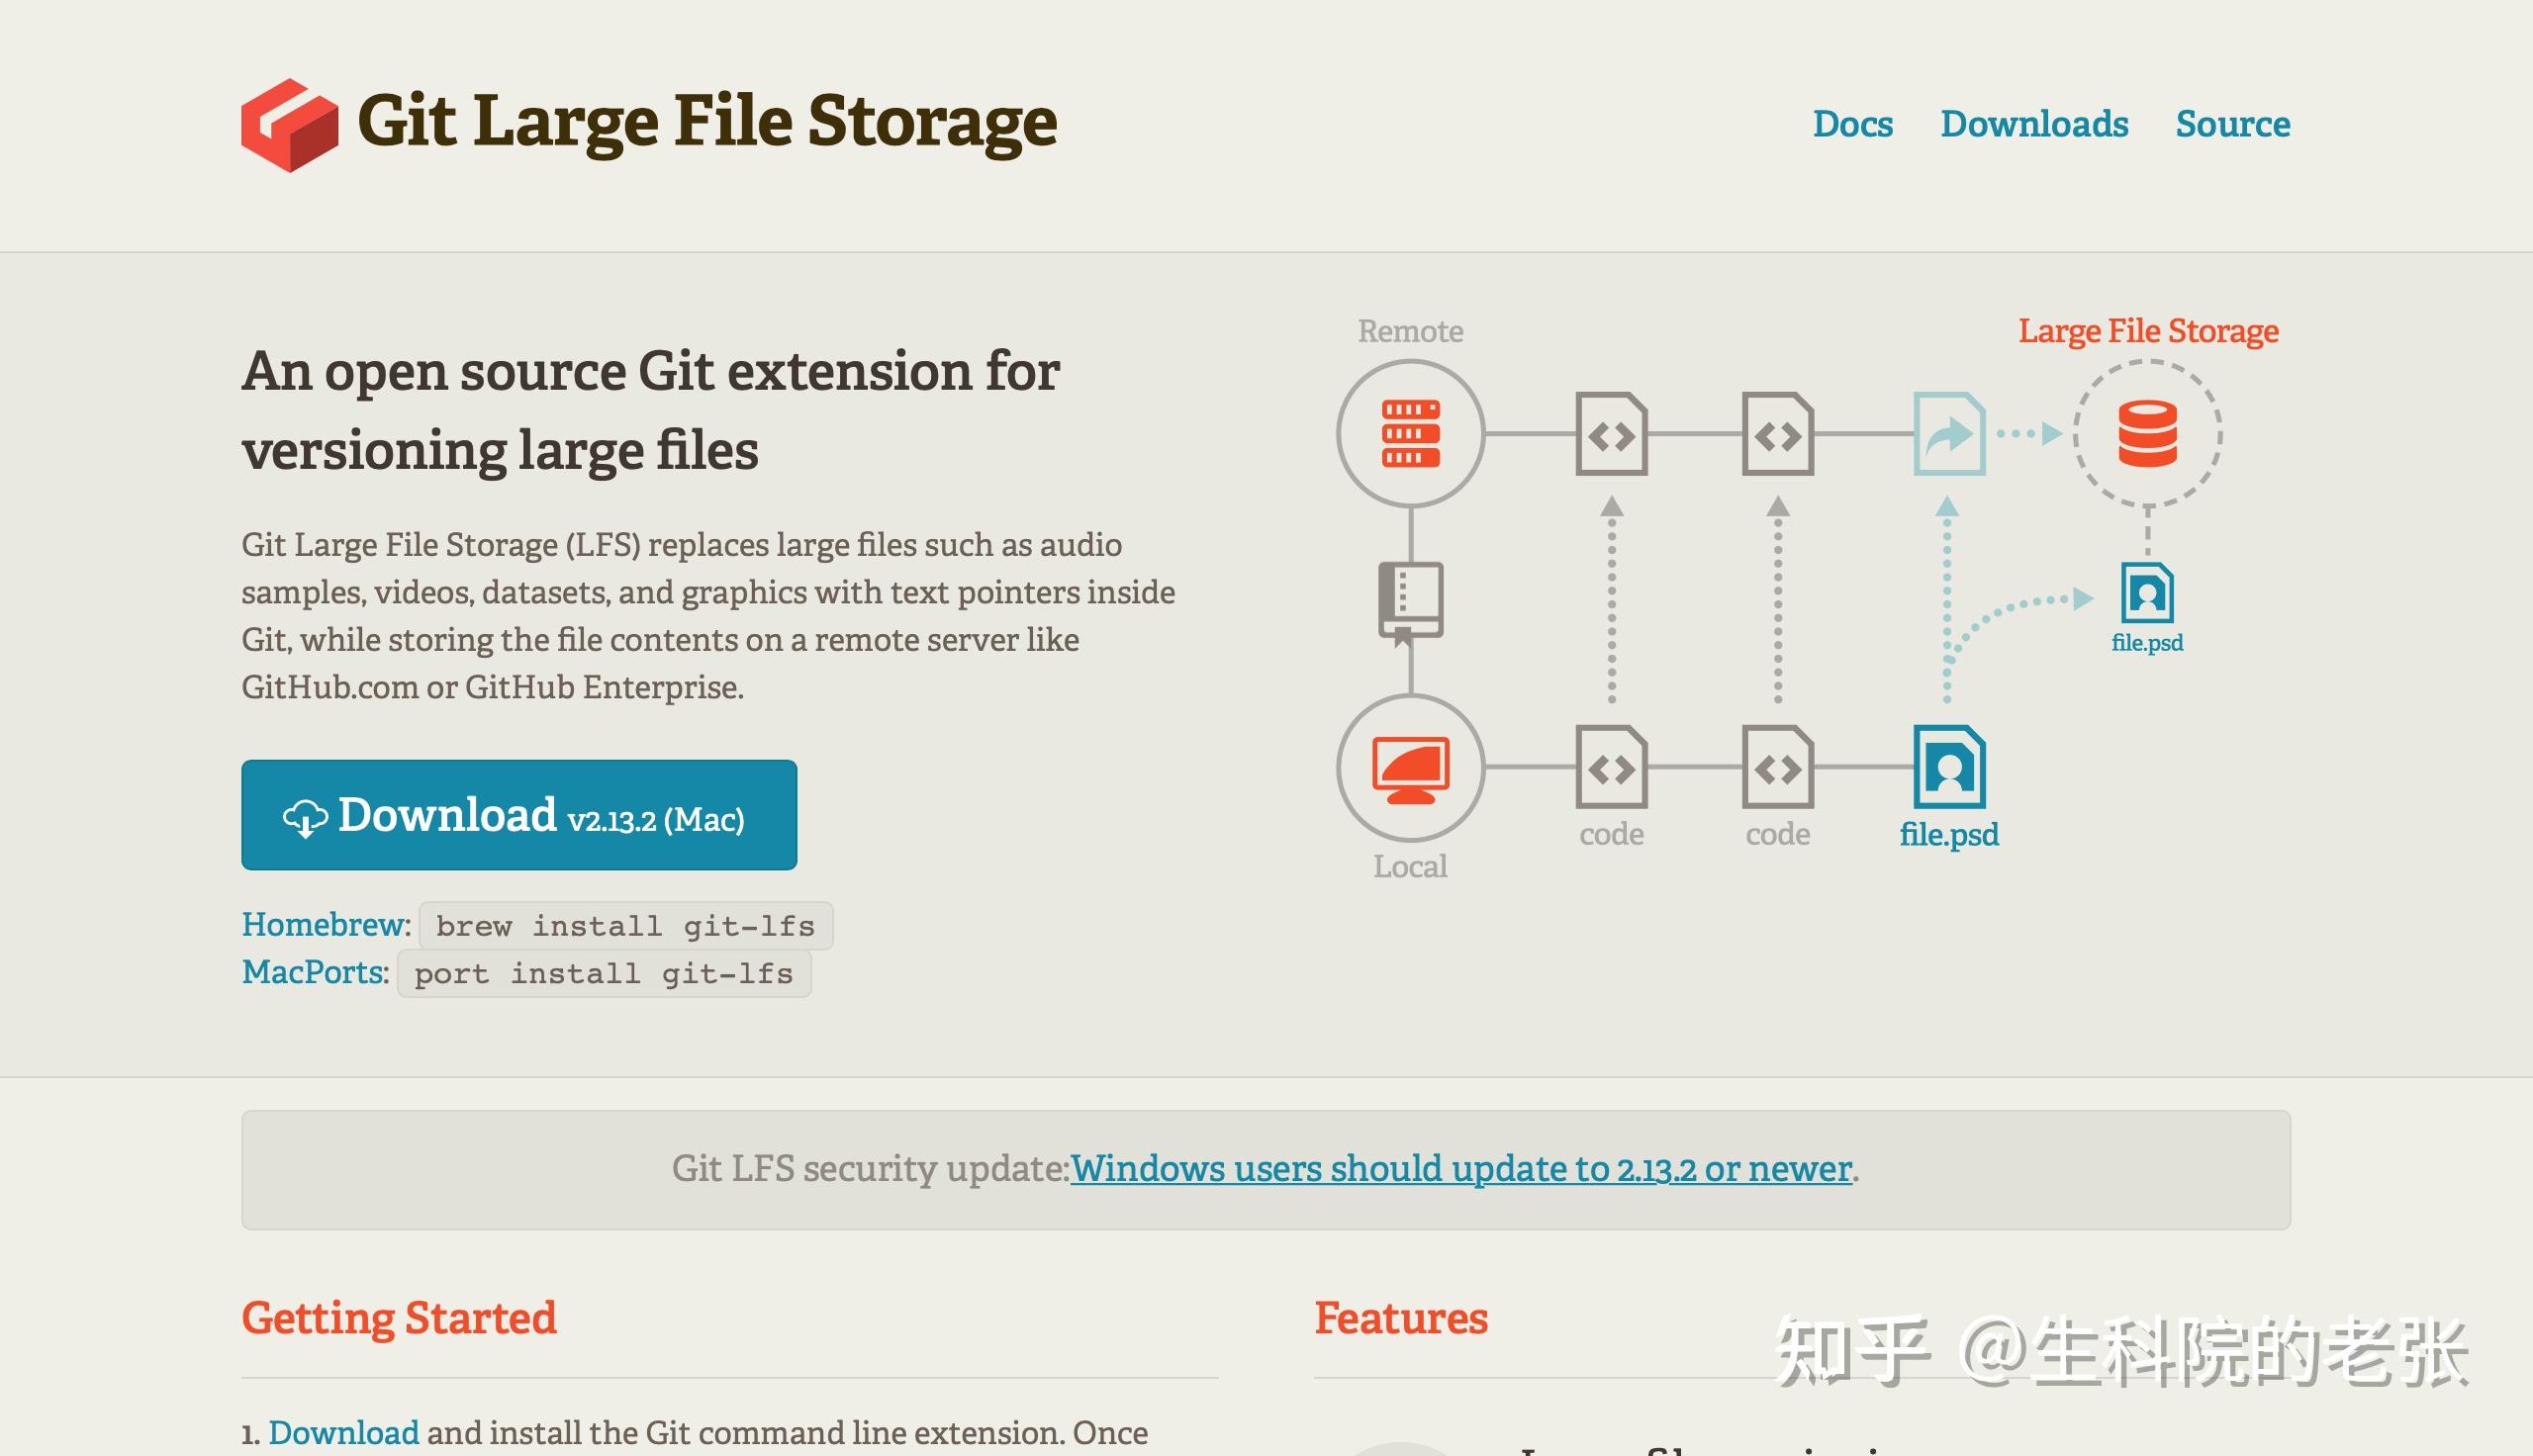The width and height of the screenshot is (2533, 1456).
Task: Click the smaller file.psd icon under Large File Storage
Action: coord(2146,595)
